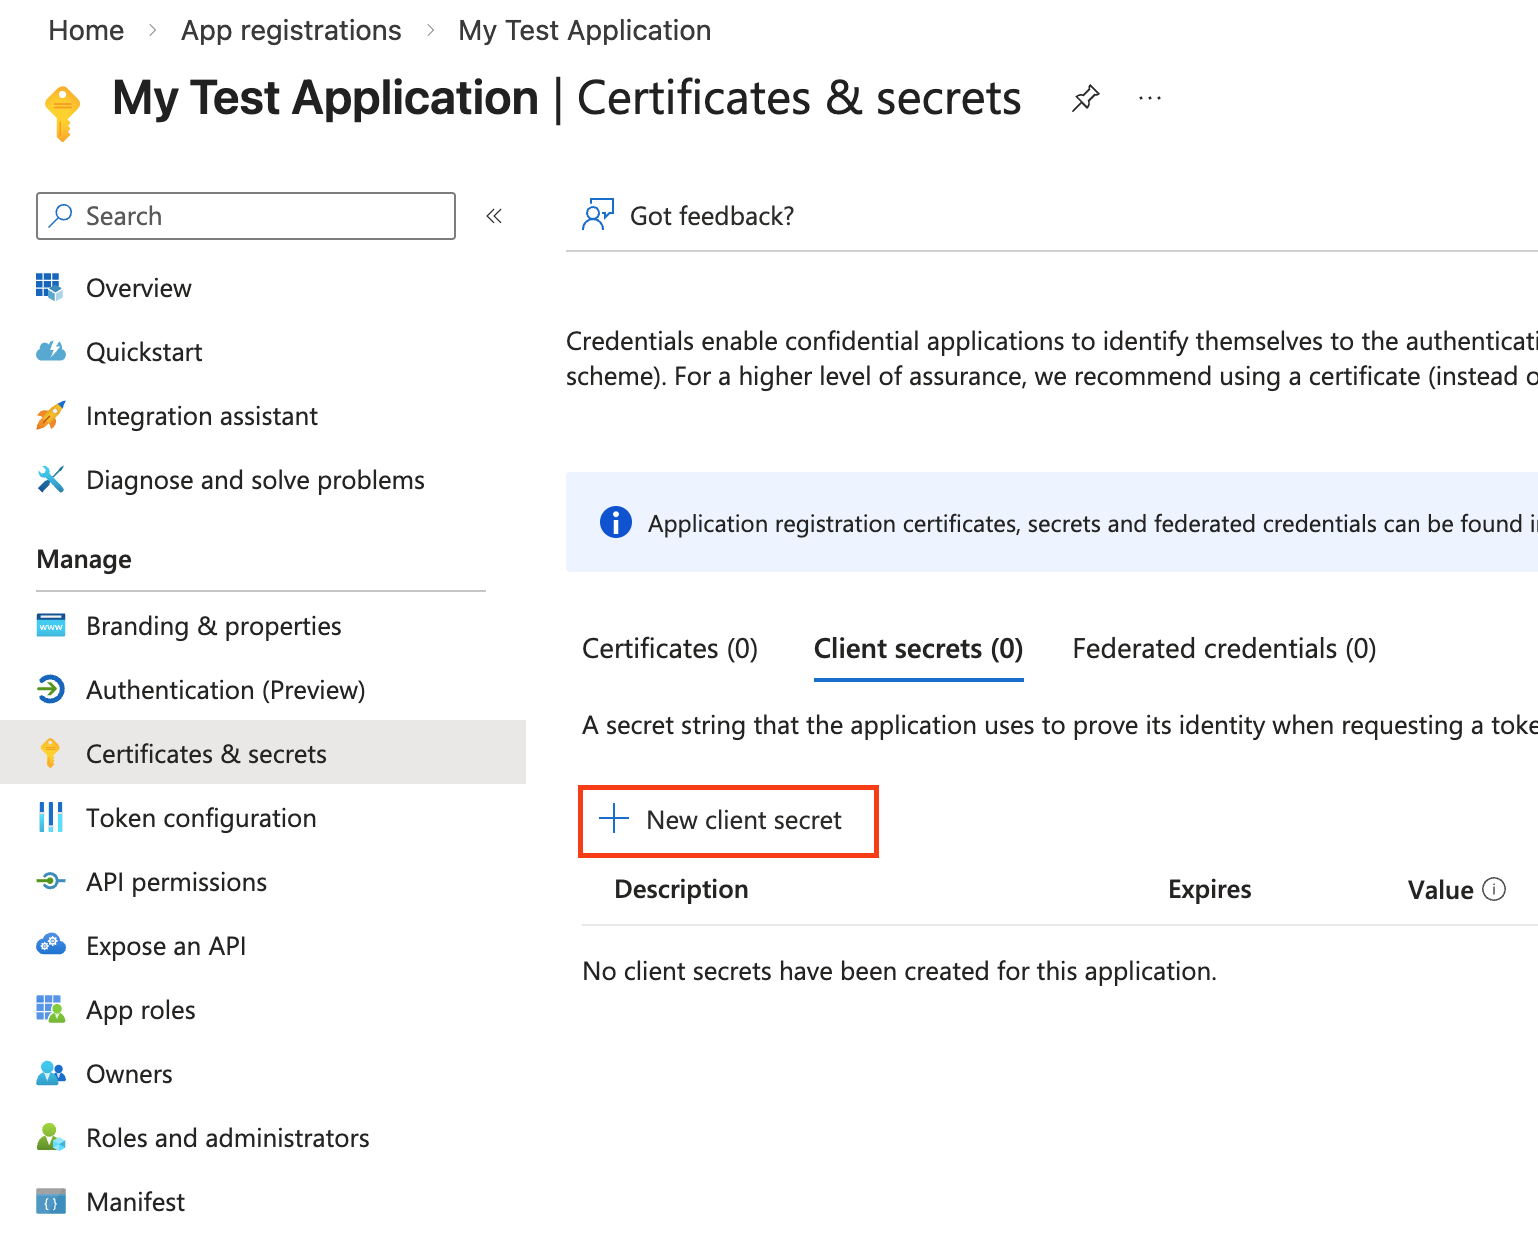Click the Value column info icon

click(1494, 888)
